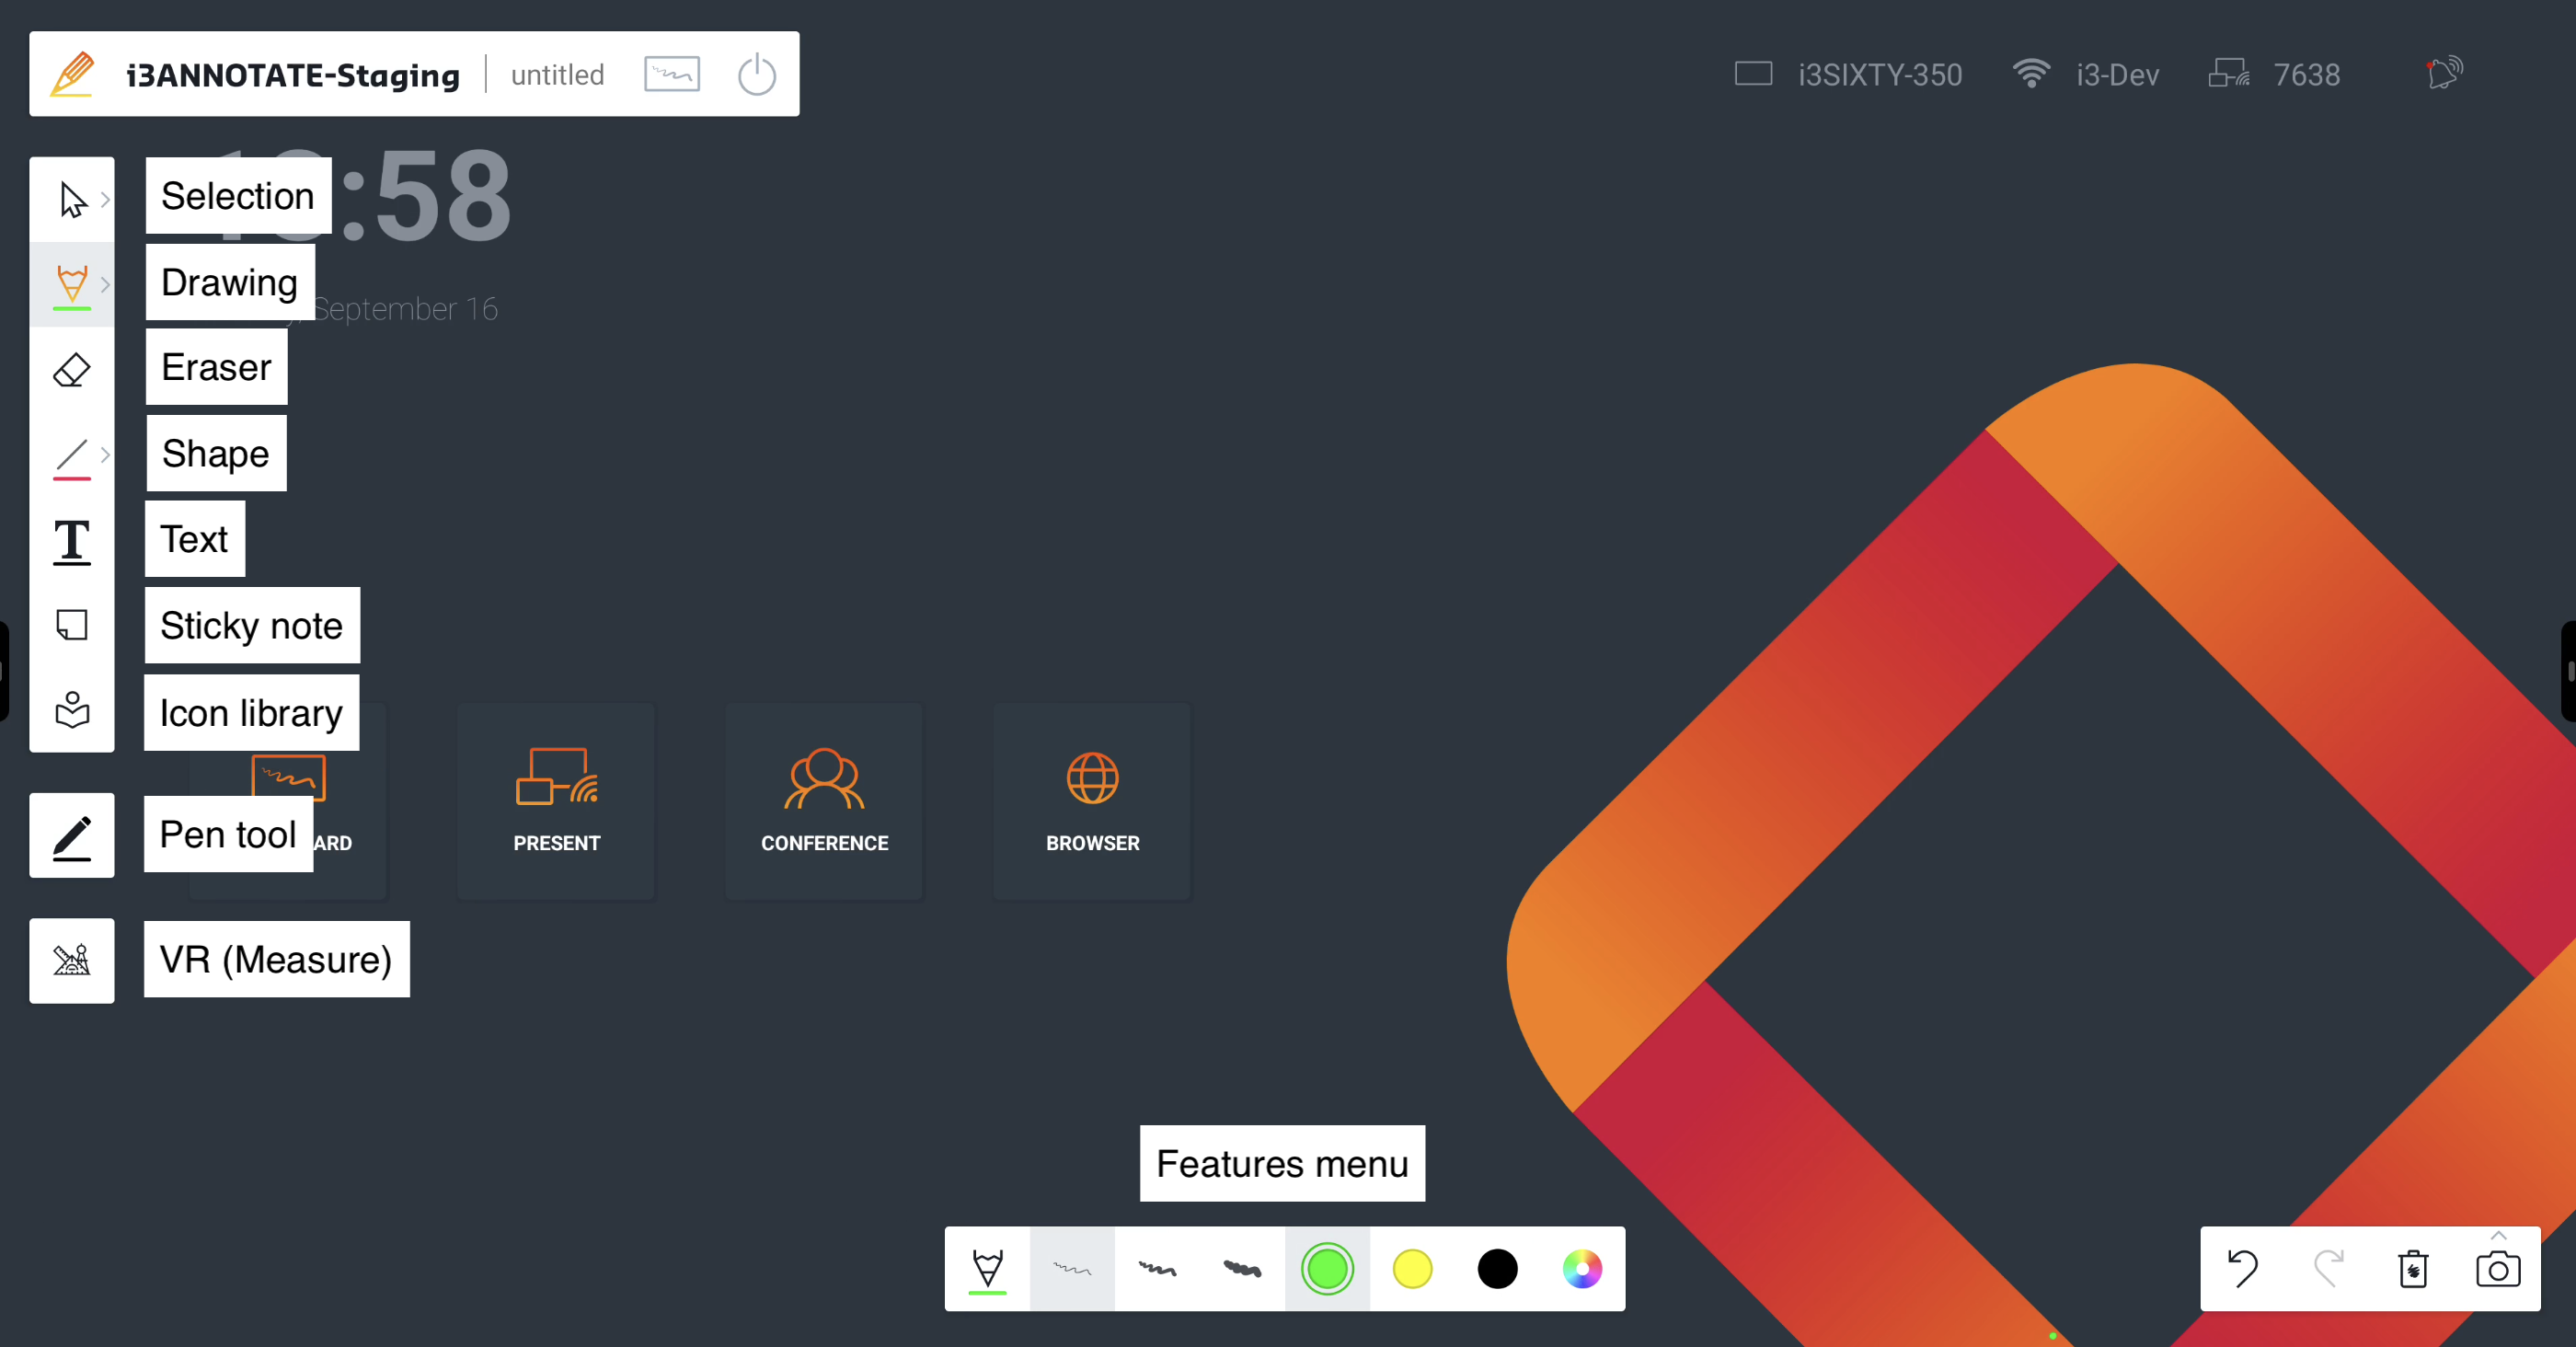Expand the Drawing tool options chevron
Screen dimensions: 2576x1347
click(x=105, y=285)
